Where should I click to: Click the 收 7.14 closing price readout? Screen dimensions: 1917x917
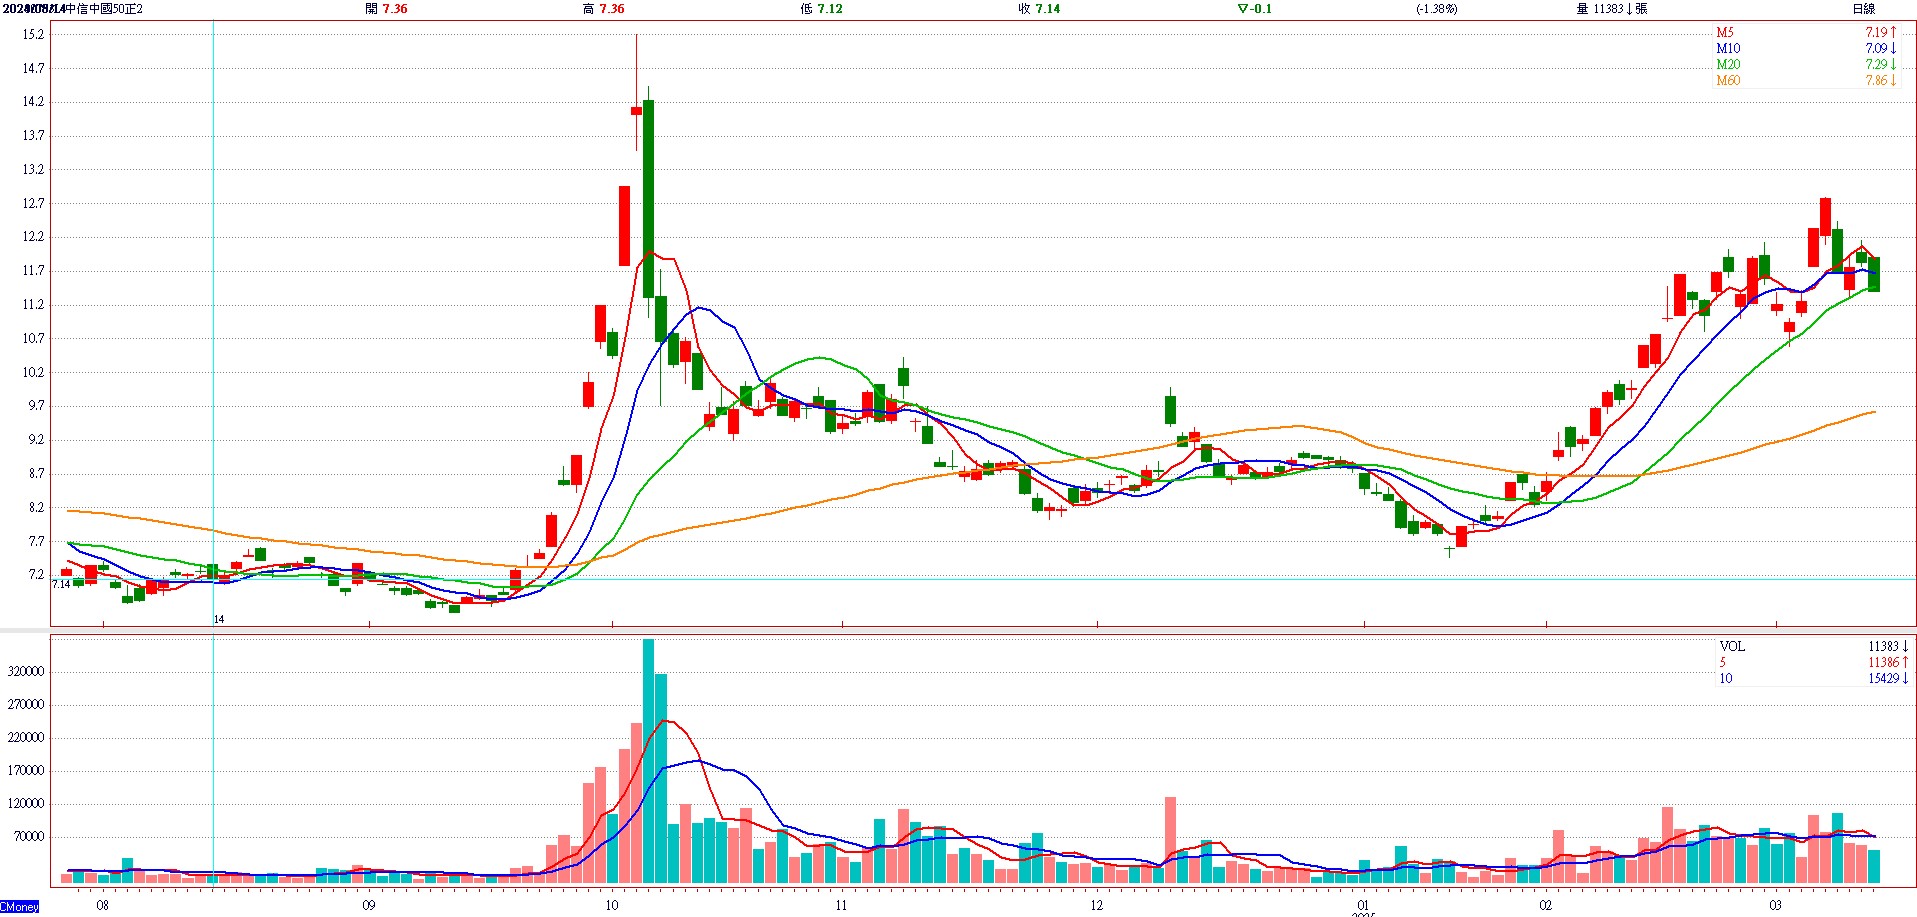(1040, 9)
